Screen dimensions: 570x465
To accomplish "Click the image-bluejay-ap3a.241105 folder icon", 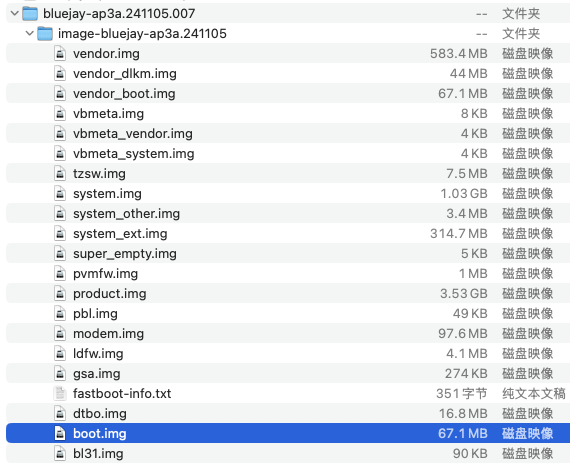I will click(x=45, y=33).
